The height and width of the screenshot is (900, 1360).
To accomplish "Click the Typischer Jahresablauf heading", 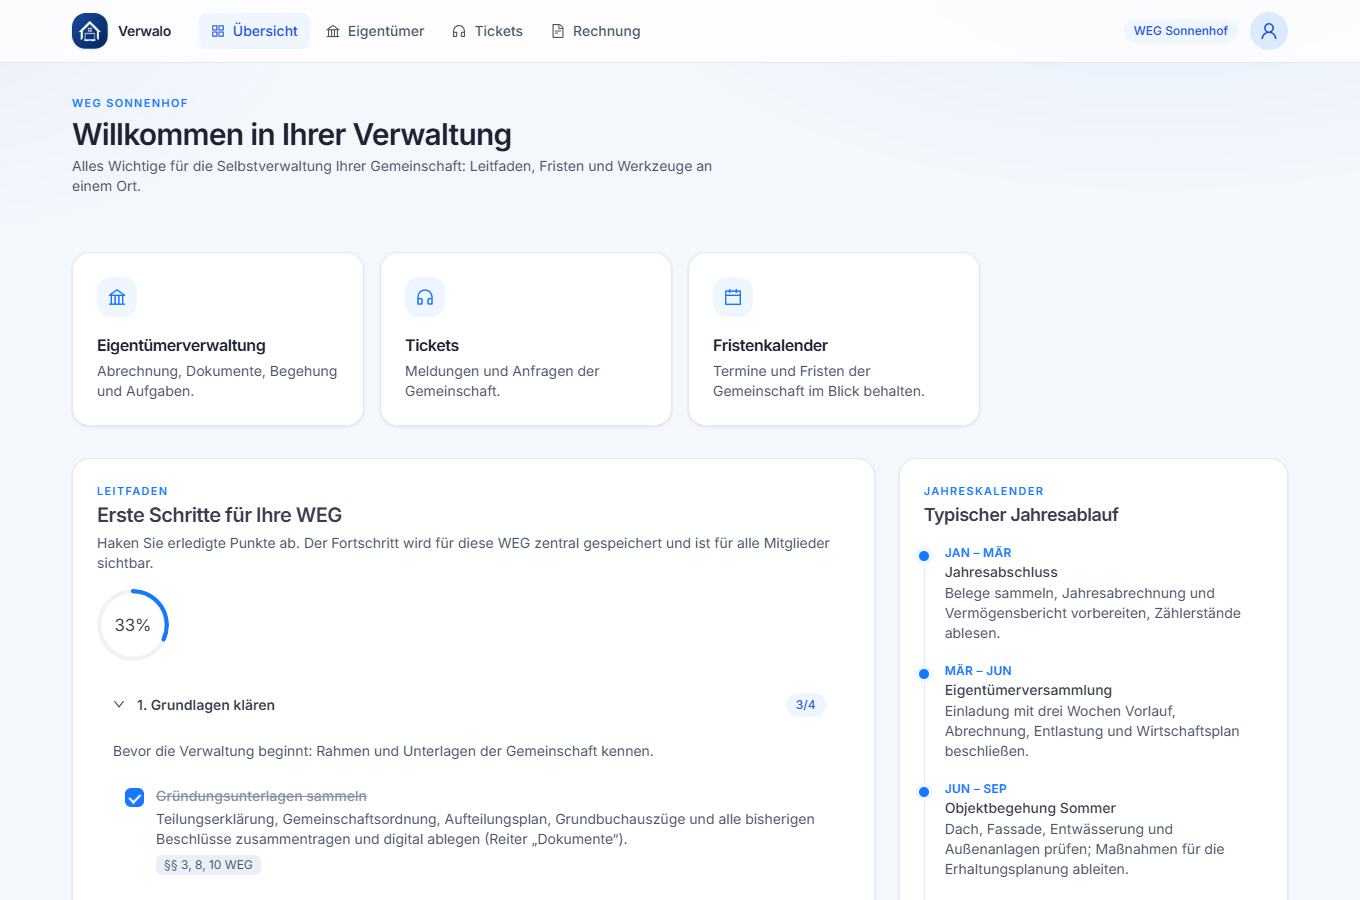I will coord(1021,515).
